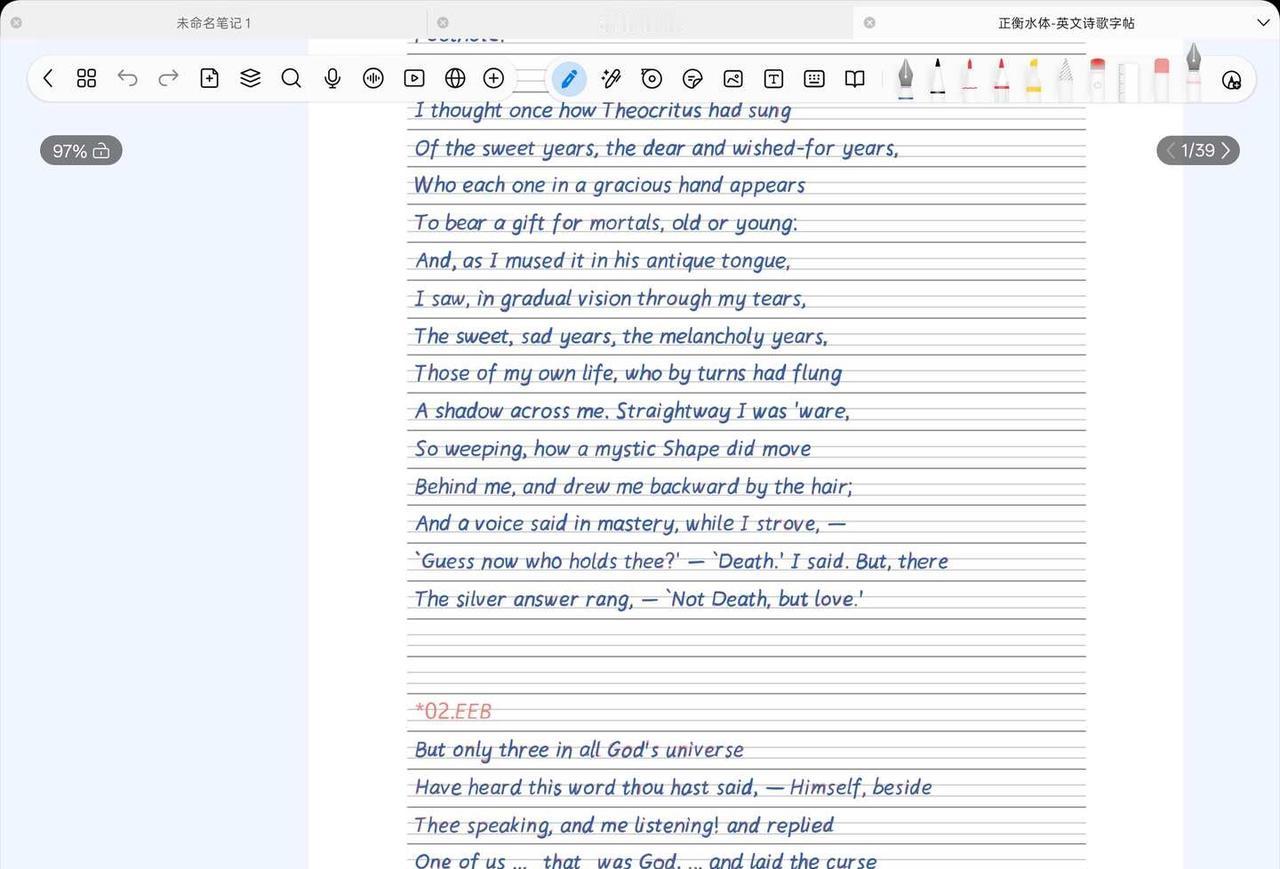Open the shapes and text add icon

1232,79
